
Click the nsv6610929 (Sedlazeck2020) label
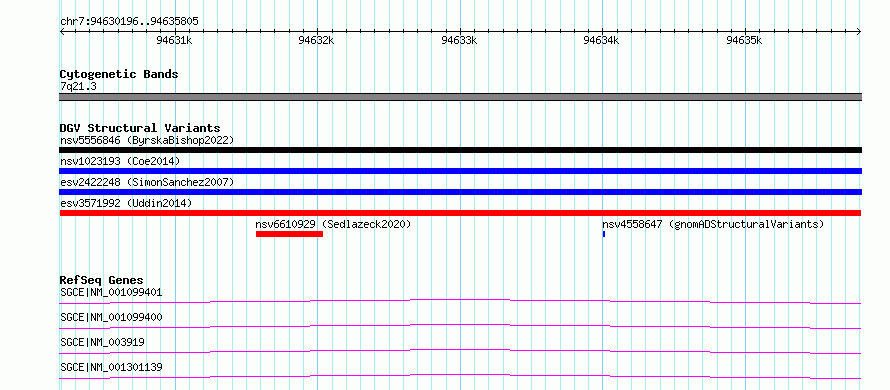(333, 224)
